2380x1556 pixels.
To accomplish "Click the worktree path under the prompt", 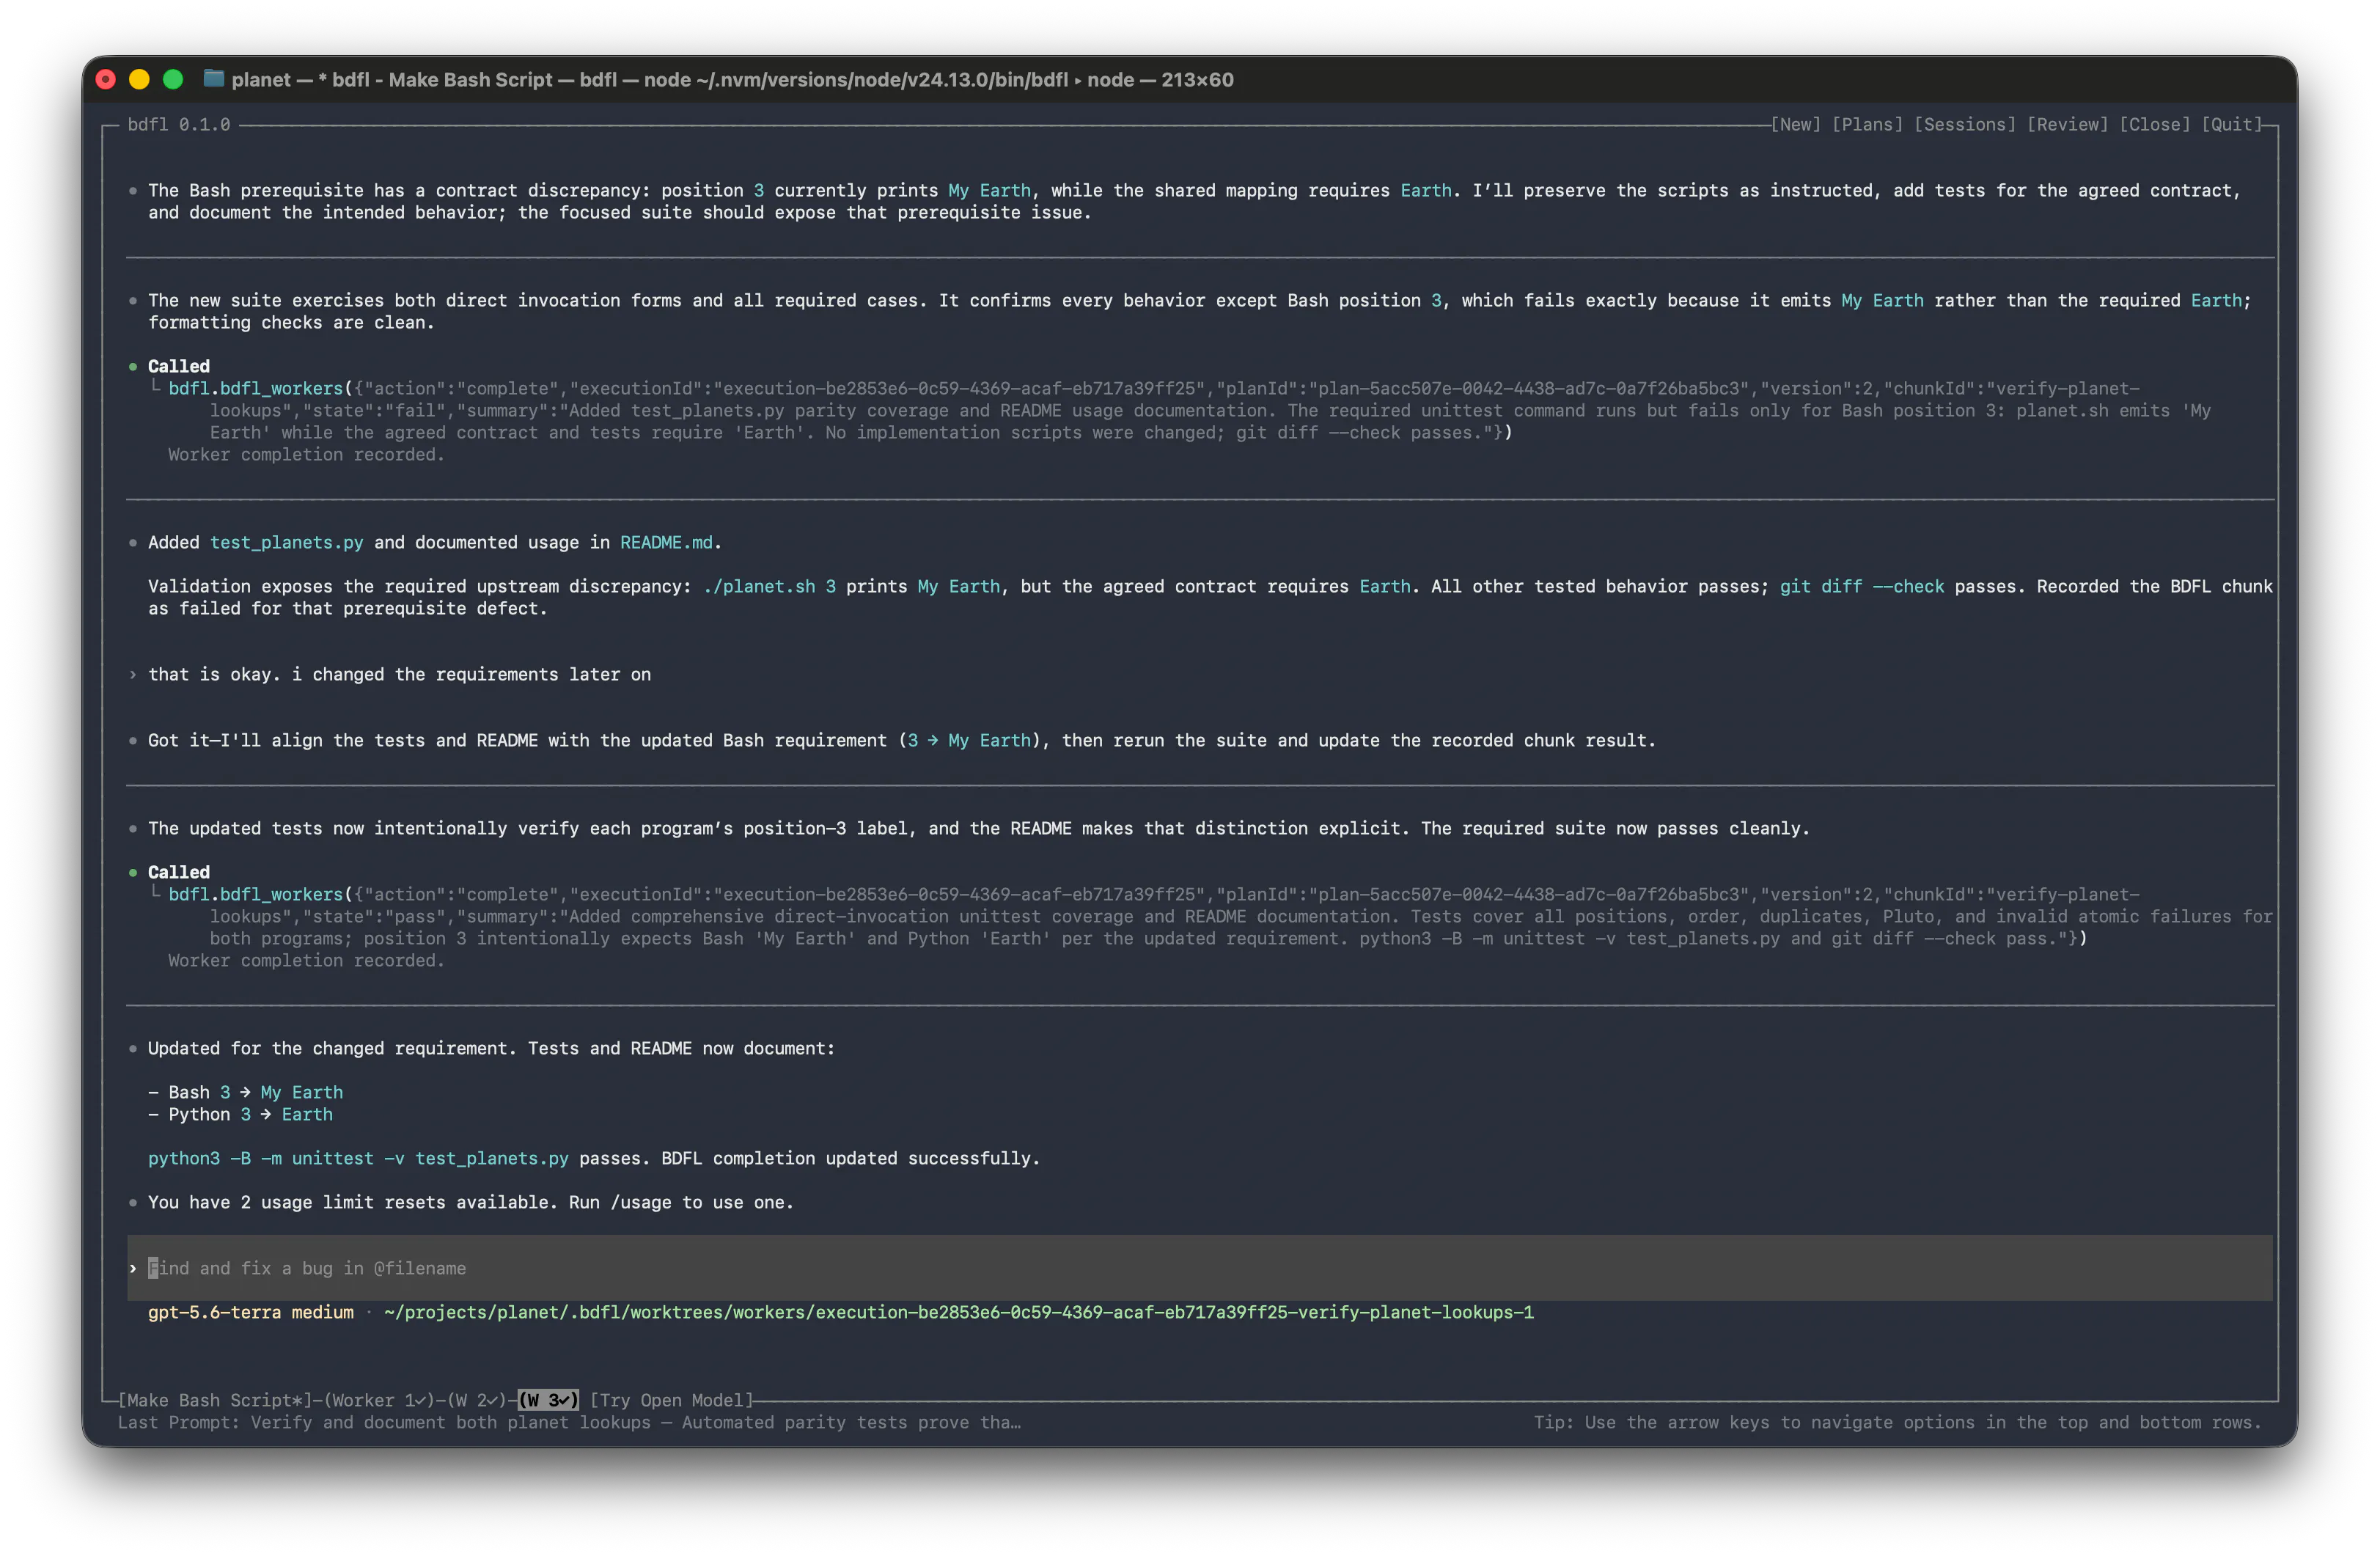I will pyautogui.click(x=958, y=1312).
